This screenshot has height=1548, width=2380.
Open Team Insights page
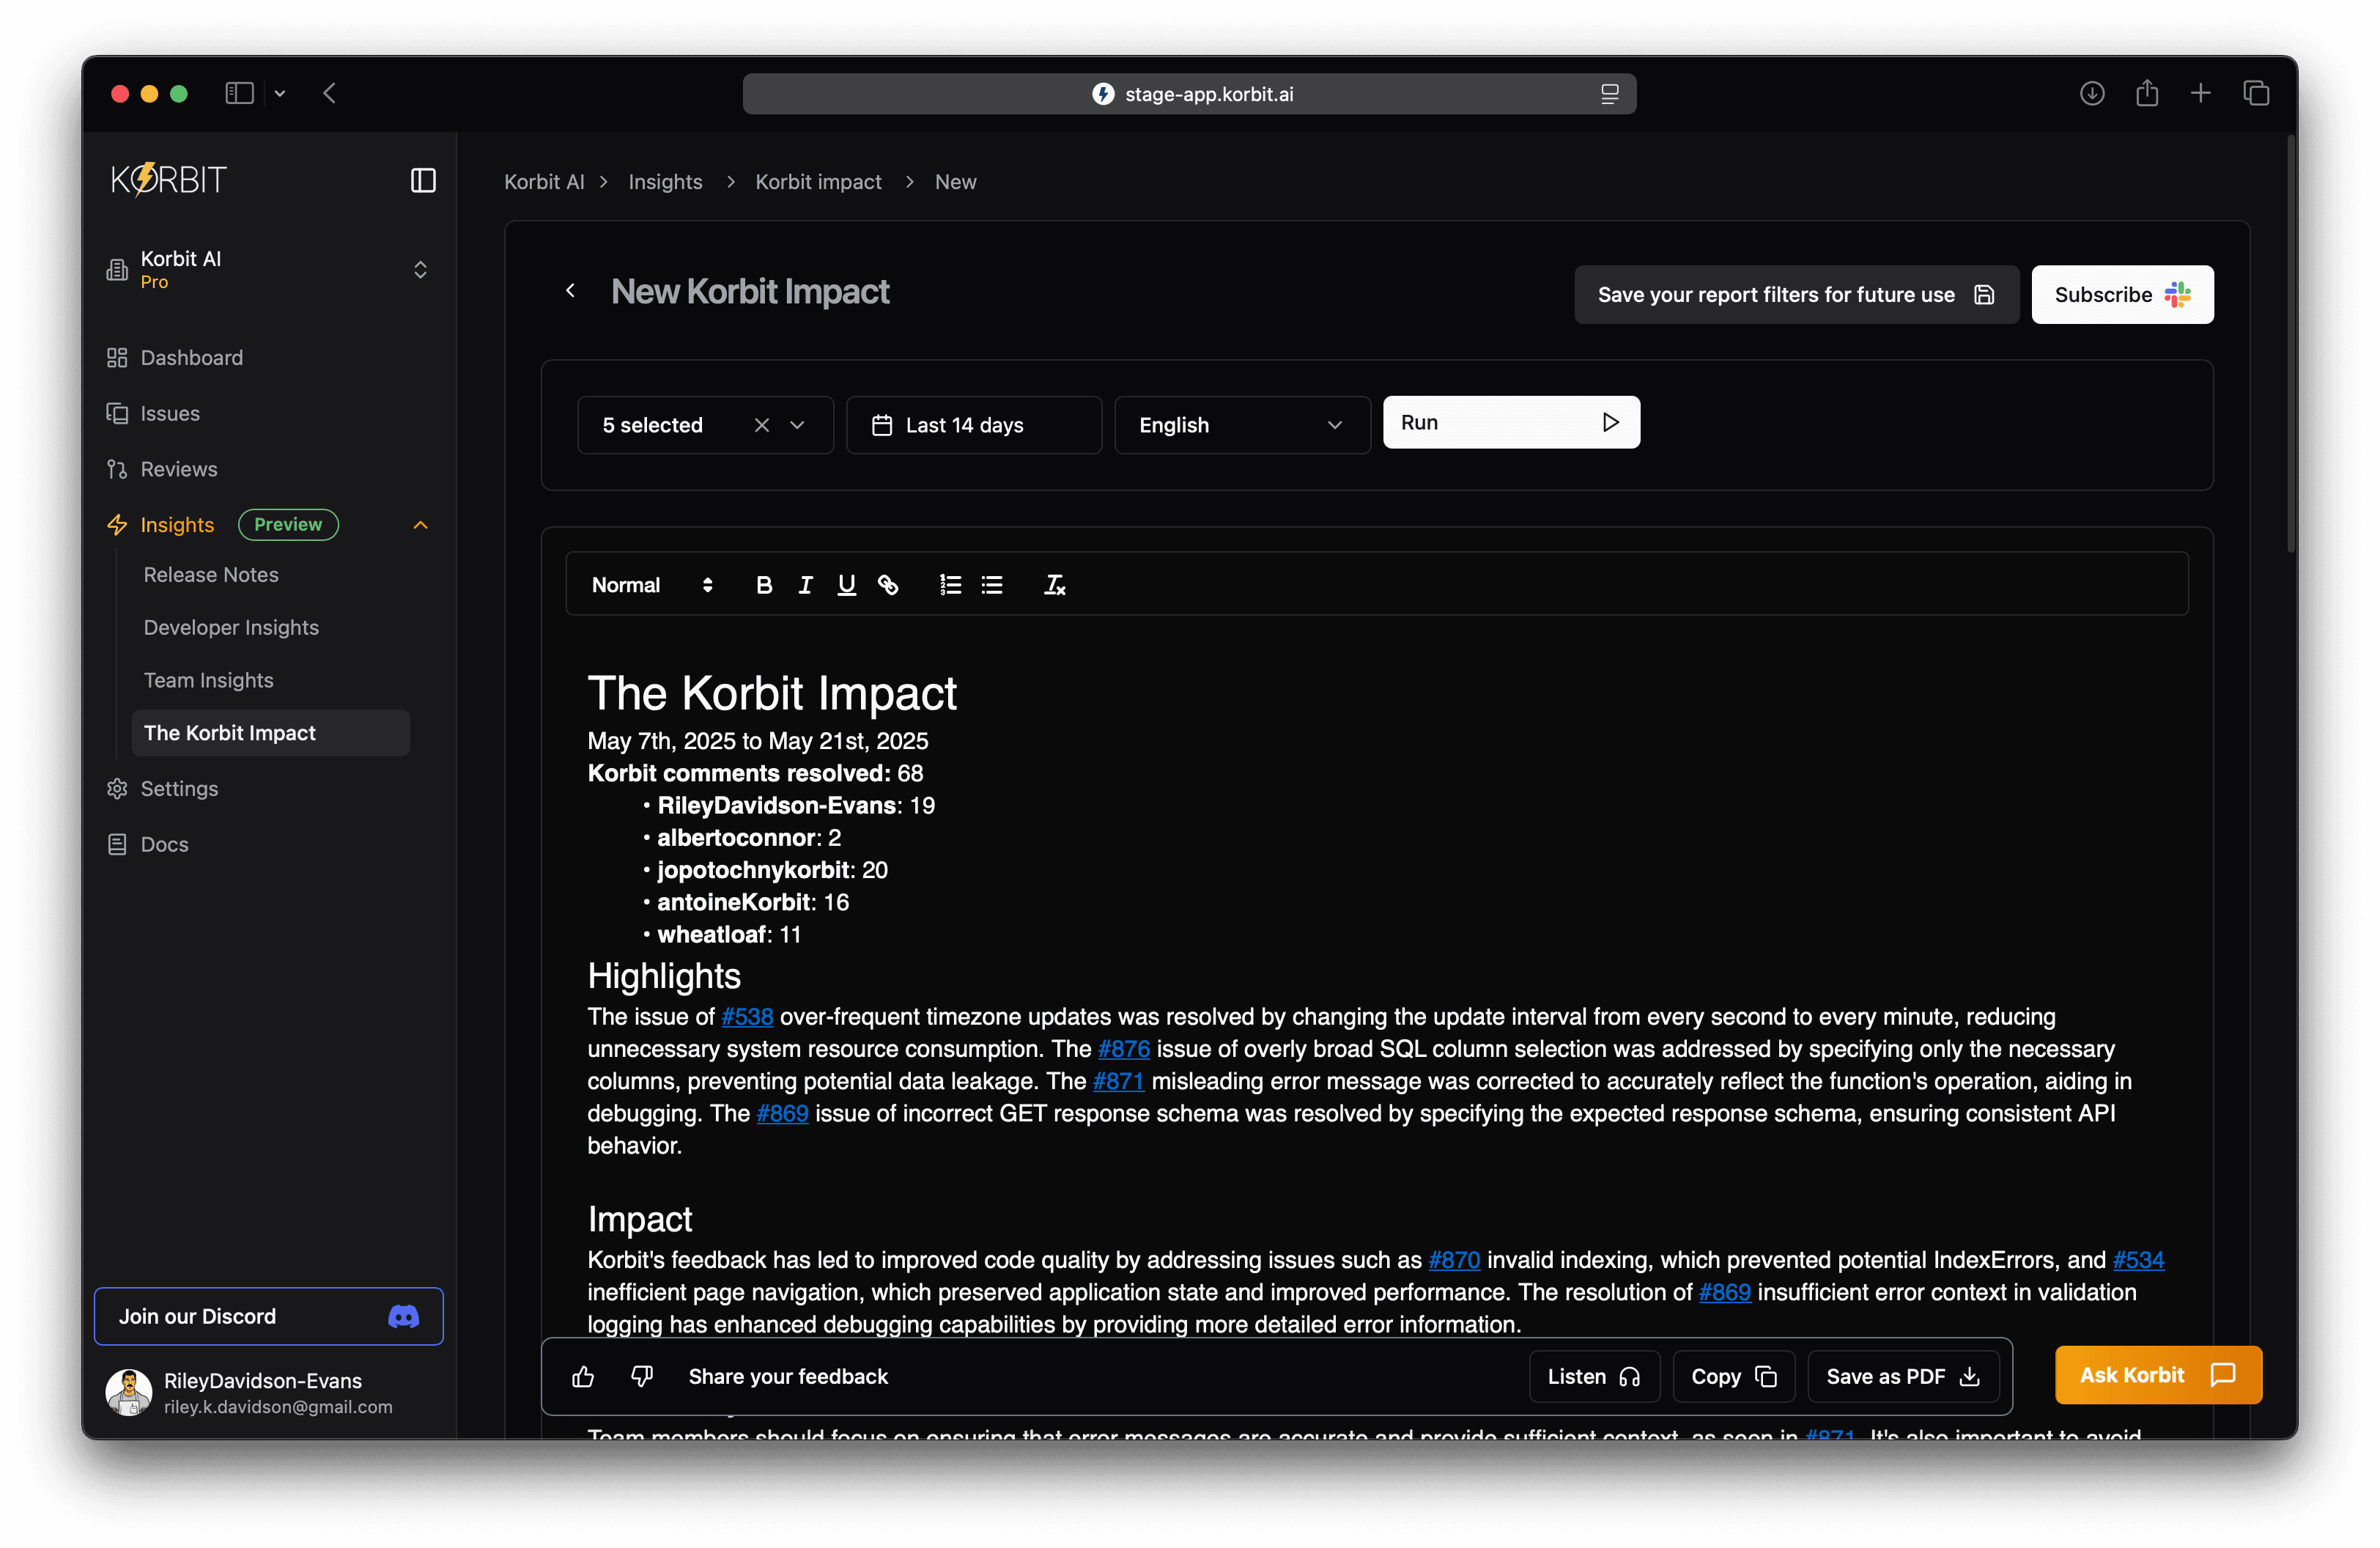[208, 680]
